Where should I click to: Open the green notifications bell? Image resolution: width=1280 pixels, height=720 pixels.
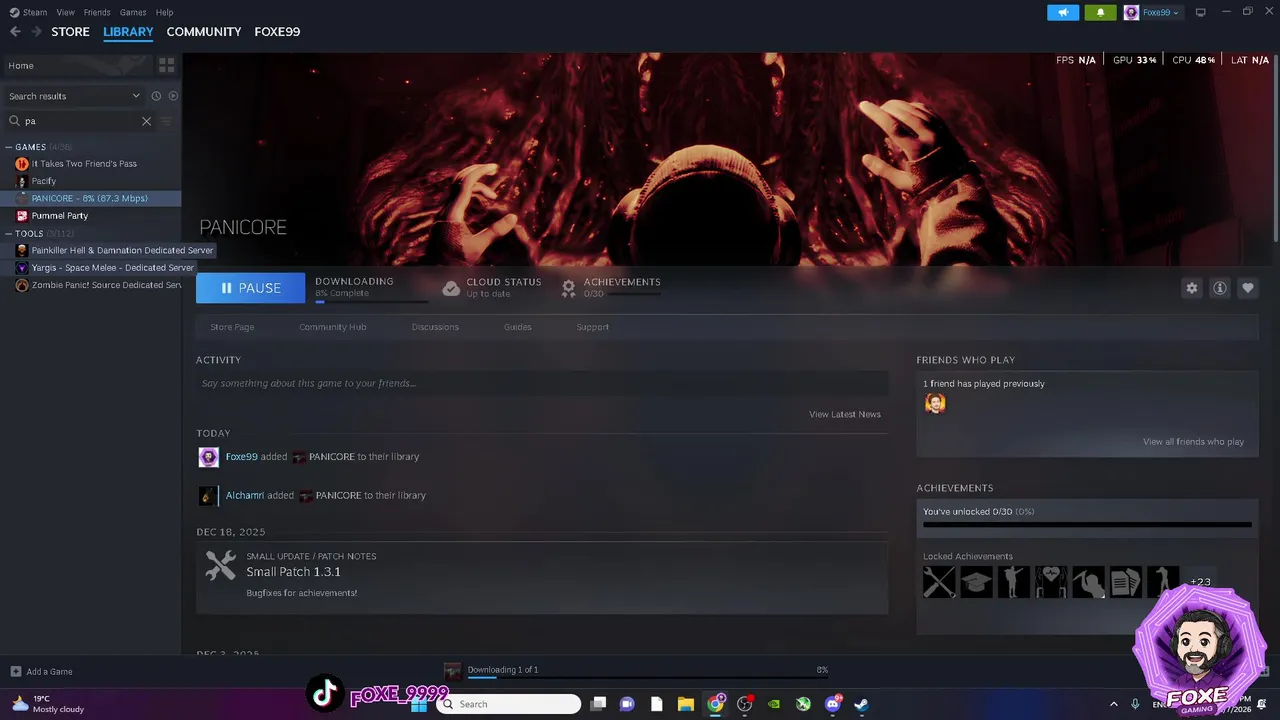click(x=1101, y=12)
